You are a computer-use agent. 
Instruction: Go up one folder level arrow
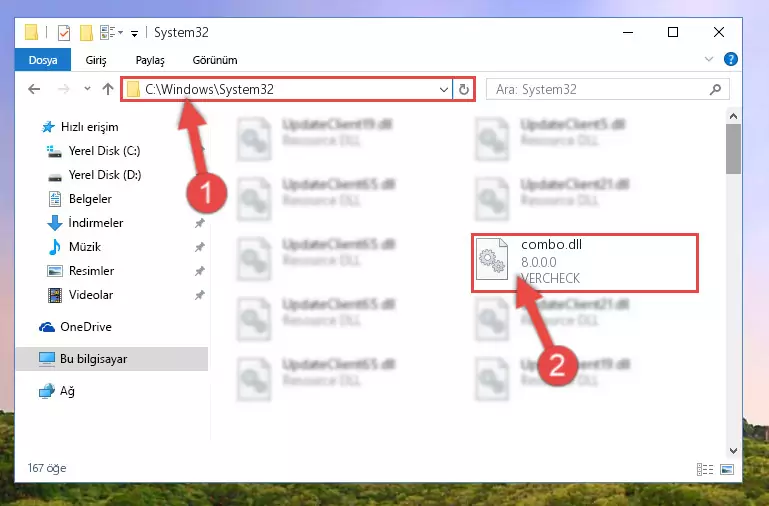click(x=108, y=89)
